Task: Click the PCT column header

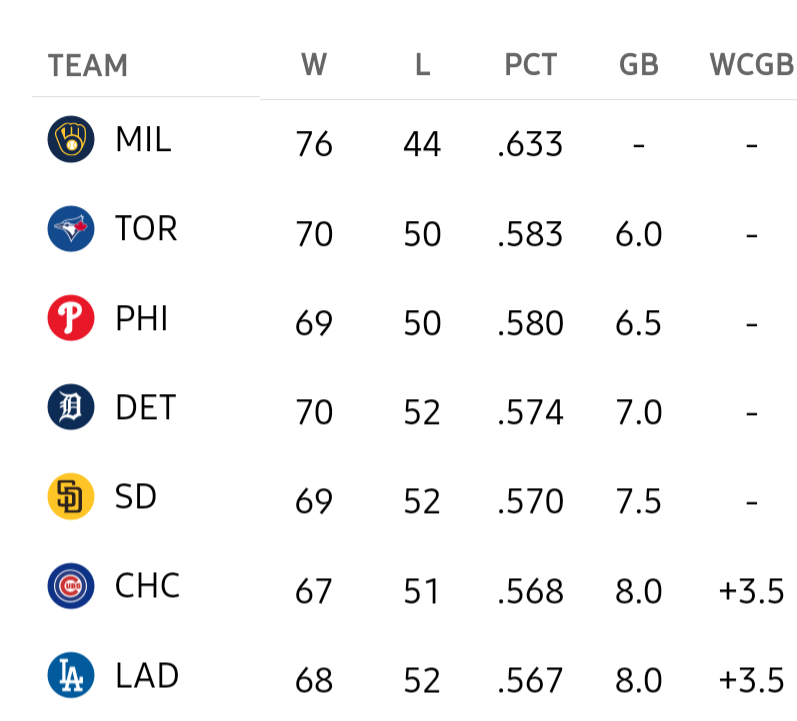Action: pos(530,65)
